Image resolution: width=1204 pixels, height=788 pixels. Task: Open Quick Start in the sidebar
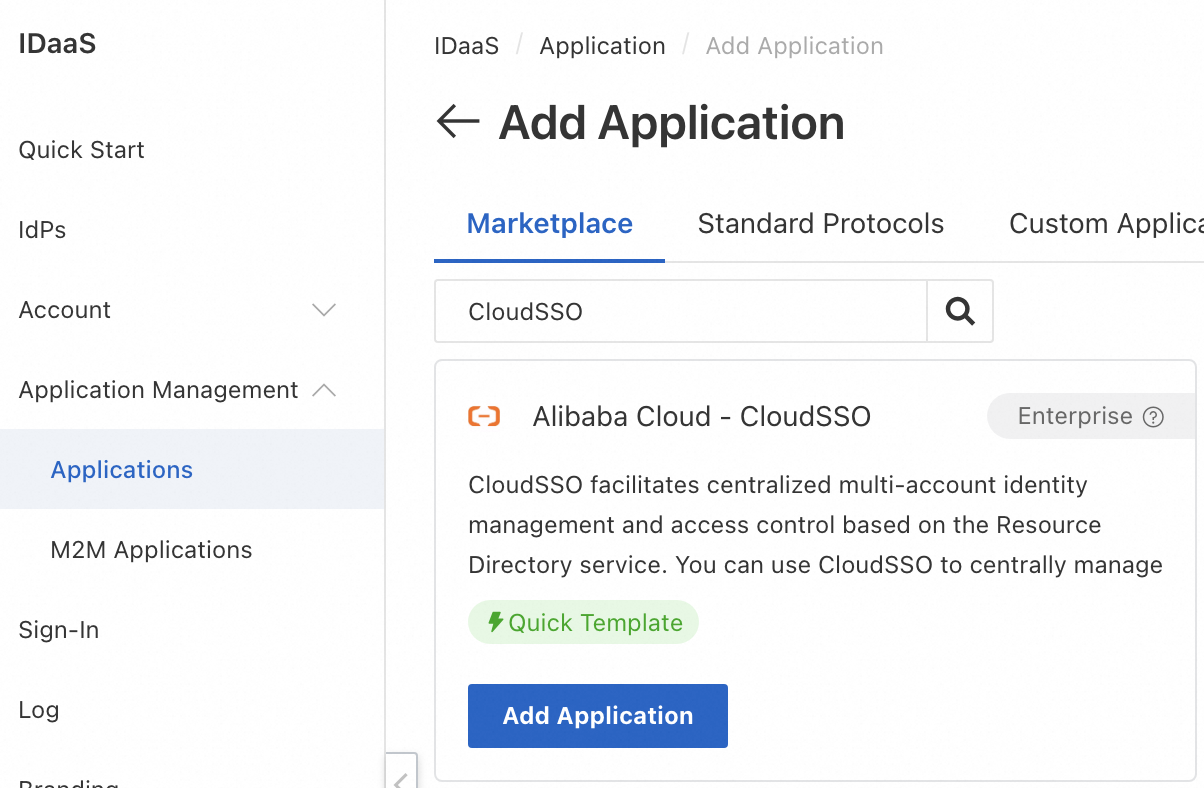82,150
